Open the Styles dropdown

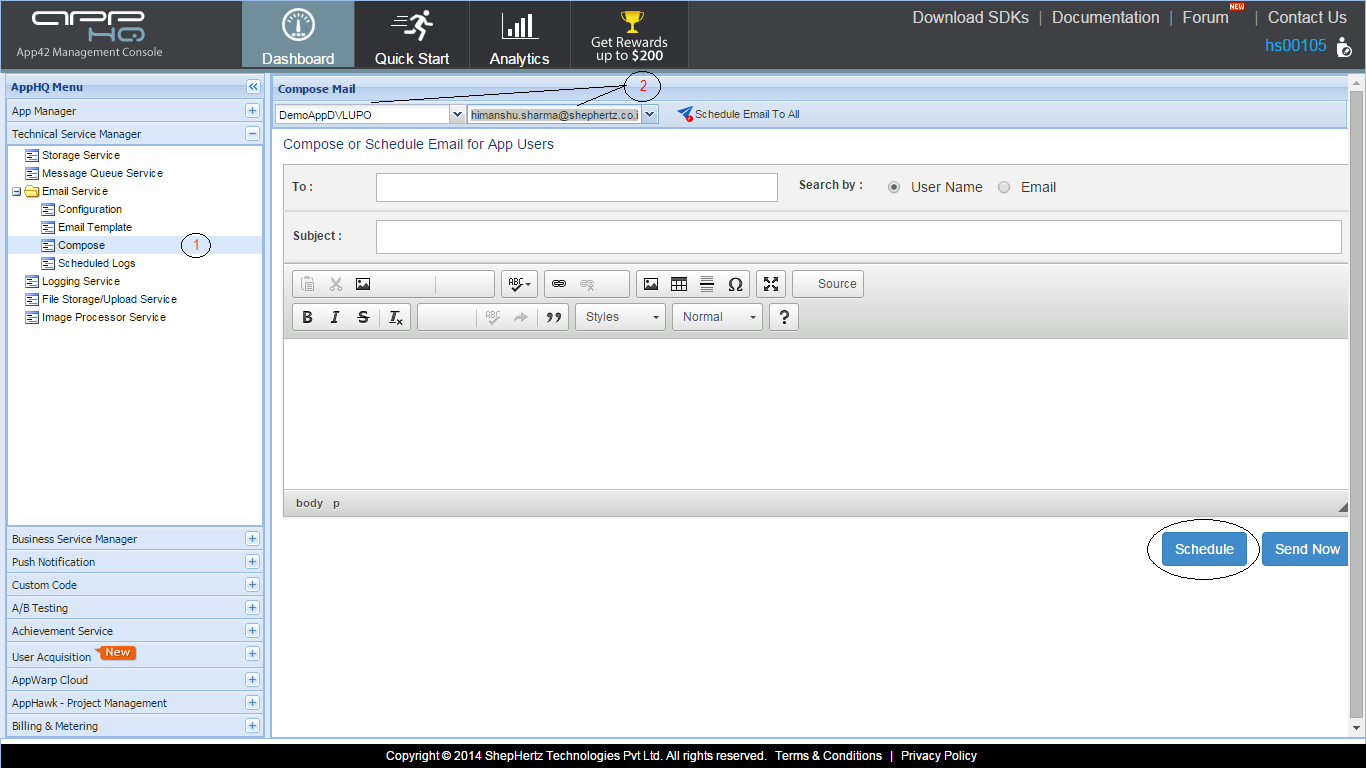[x=620, y=317]
